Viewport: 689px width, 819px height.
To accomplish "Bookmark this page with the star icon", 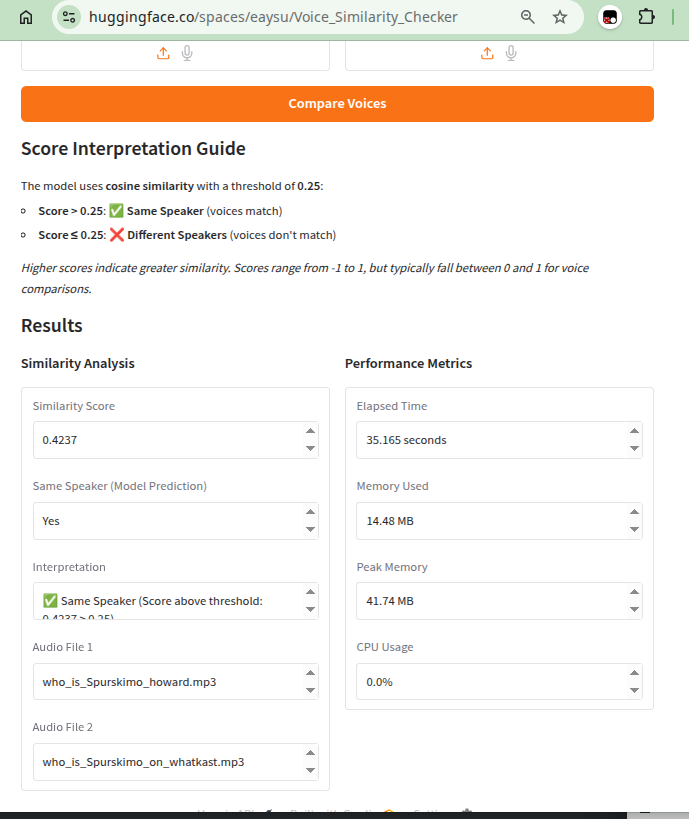I will 559,17.
